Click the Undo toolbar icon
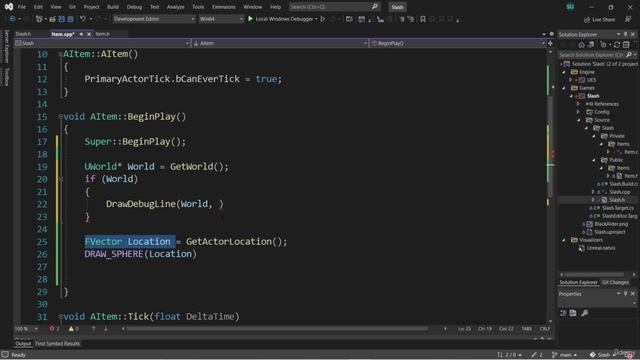The height and width of the screenshot is (360, 640). point(83,19)
